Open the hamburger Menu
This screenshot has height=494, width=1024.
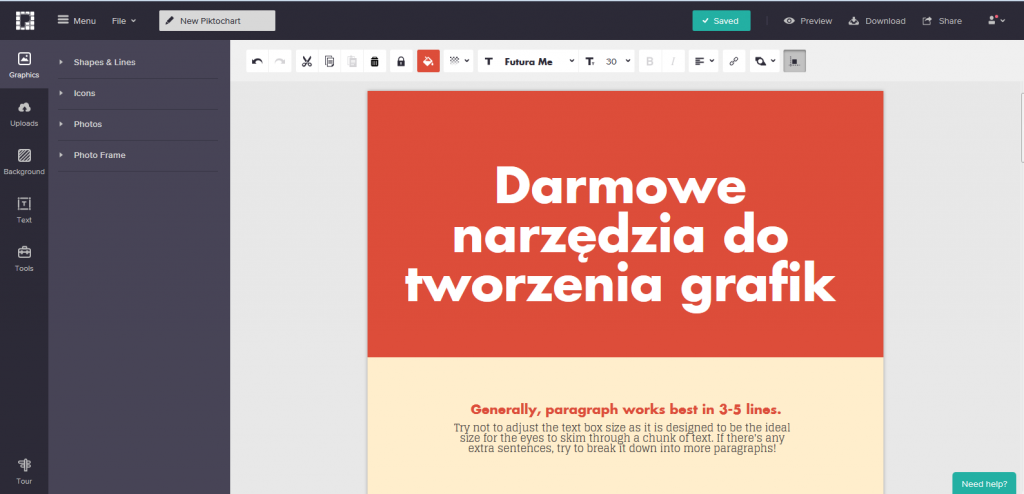76,20
